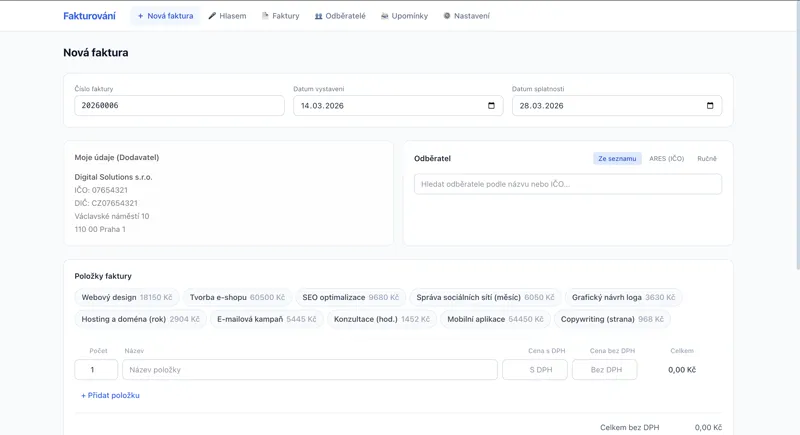The width and height of the screenshot is (800, 435).
Task: Click the calendar icon in issue date field
Action: [x=491, y=106]
